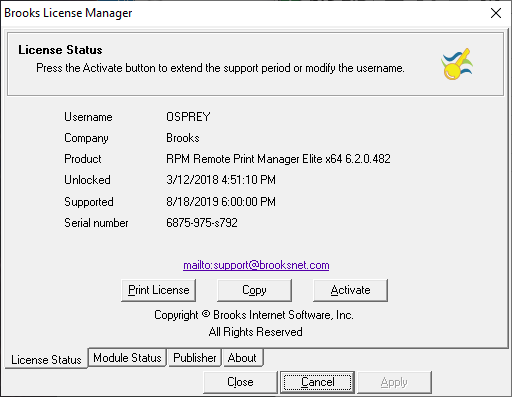Copy the license information
The image size is (512, 397).
point(254,290)
